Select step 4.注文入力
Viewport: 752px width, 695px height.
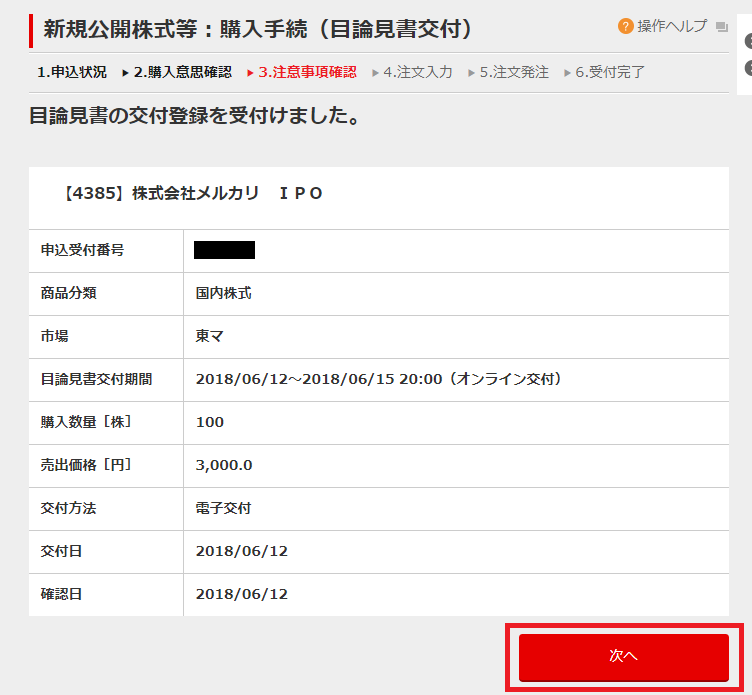click(418, 72)
